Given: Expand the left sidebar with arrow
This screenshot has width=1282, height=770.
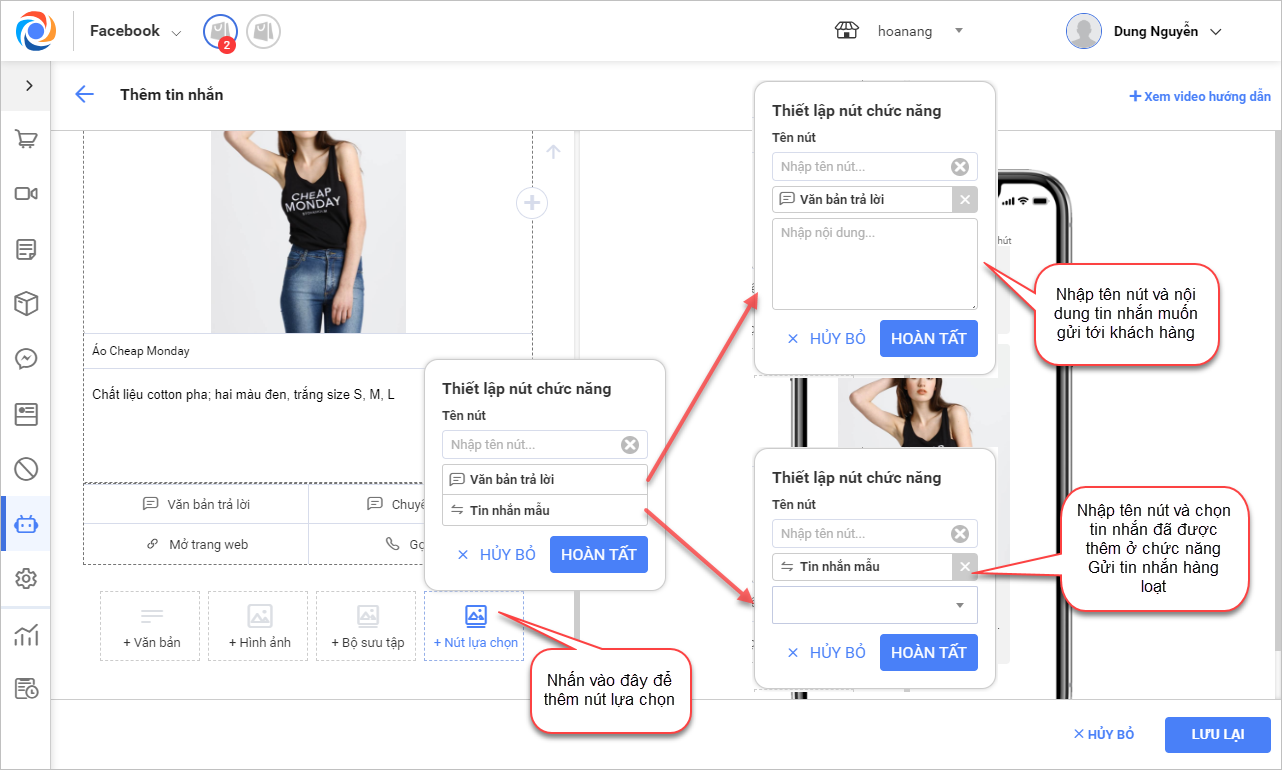Looking at the screenshot, I should click(x=29, y=86).
